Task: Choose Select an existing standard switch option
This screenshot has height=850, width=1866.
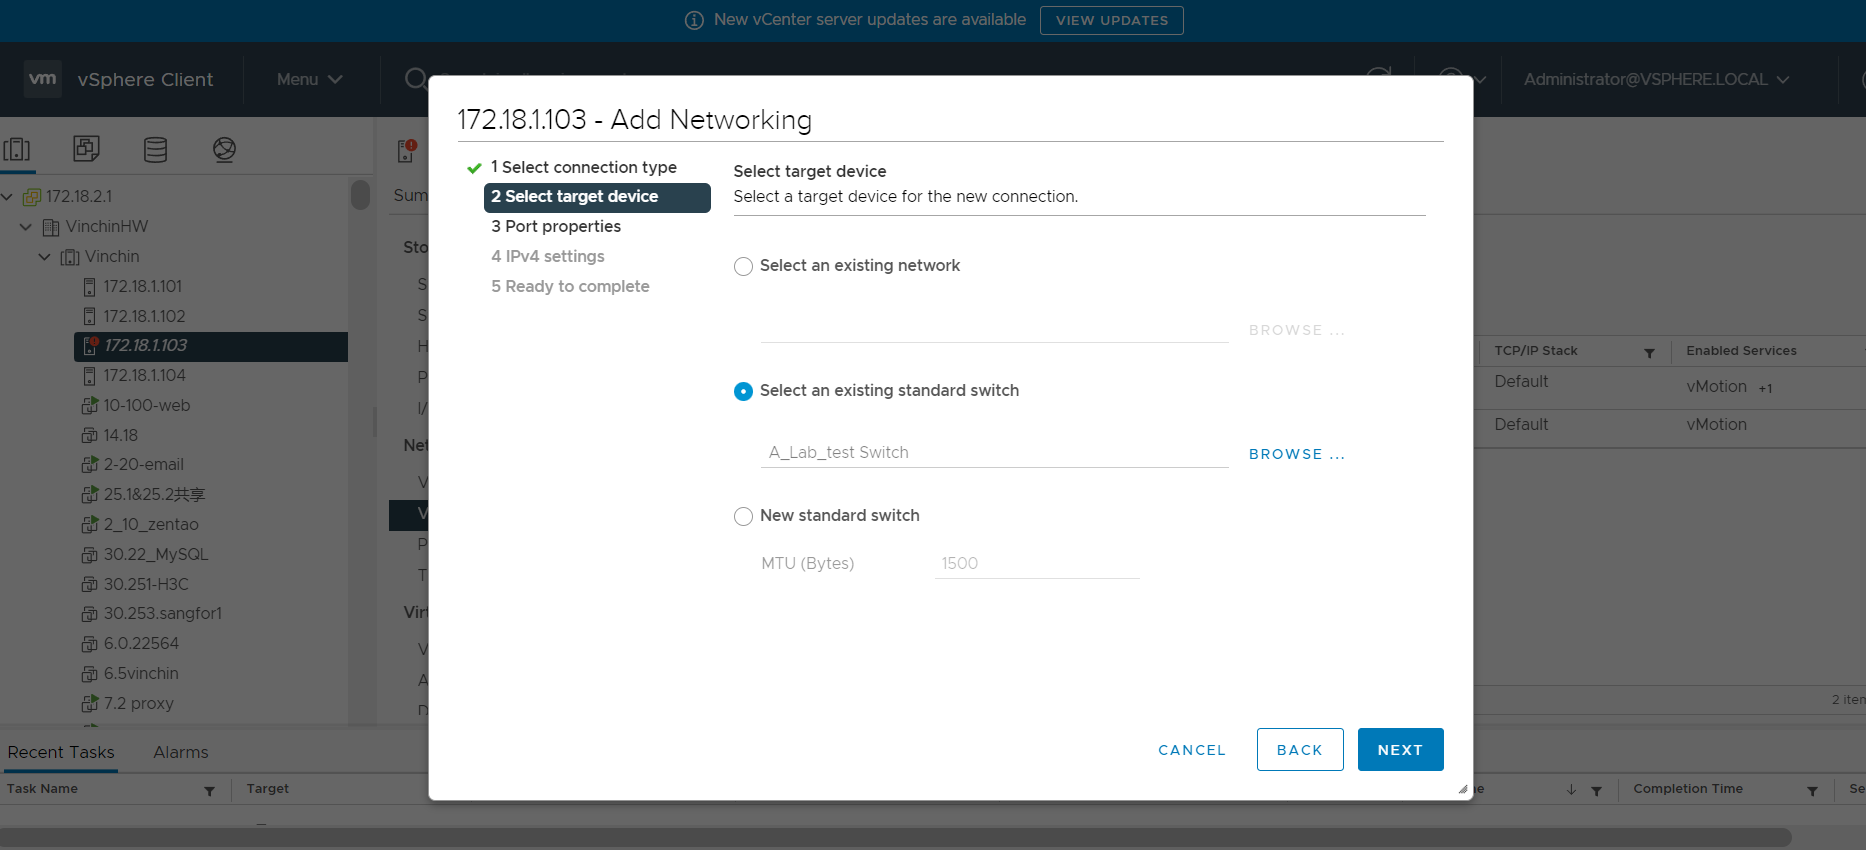Action: [743, 391]
